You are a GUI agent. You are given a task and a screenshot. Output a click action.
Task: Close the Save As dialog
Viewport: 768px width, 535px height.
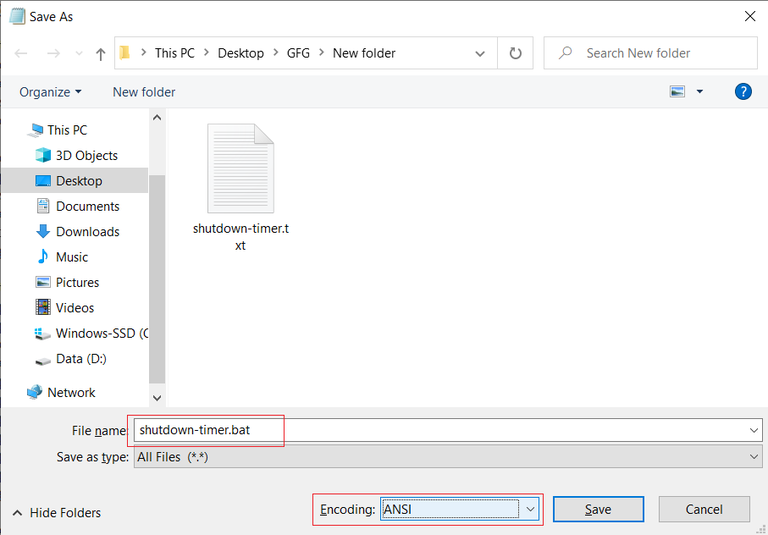tap(750, 16)
